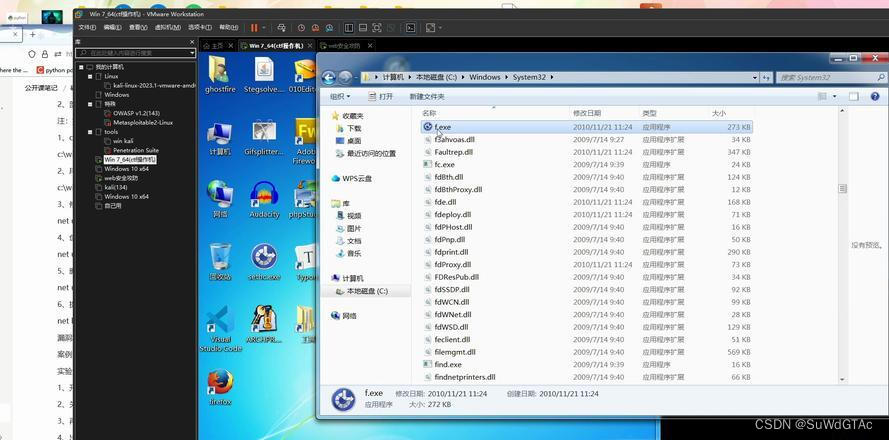Collapse the Linux folder in library
Viewport: 889px width, 440px height.
pyautogui.click(x=90, y=76)
